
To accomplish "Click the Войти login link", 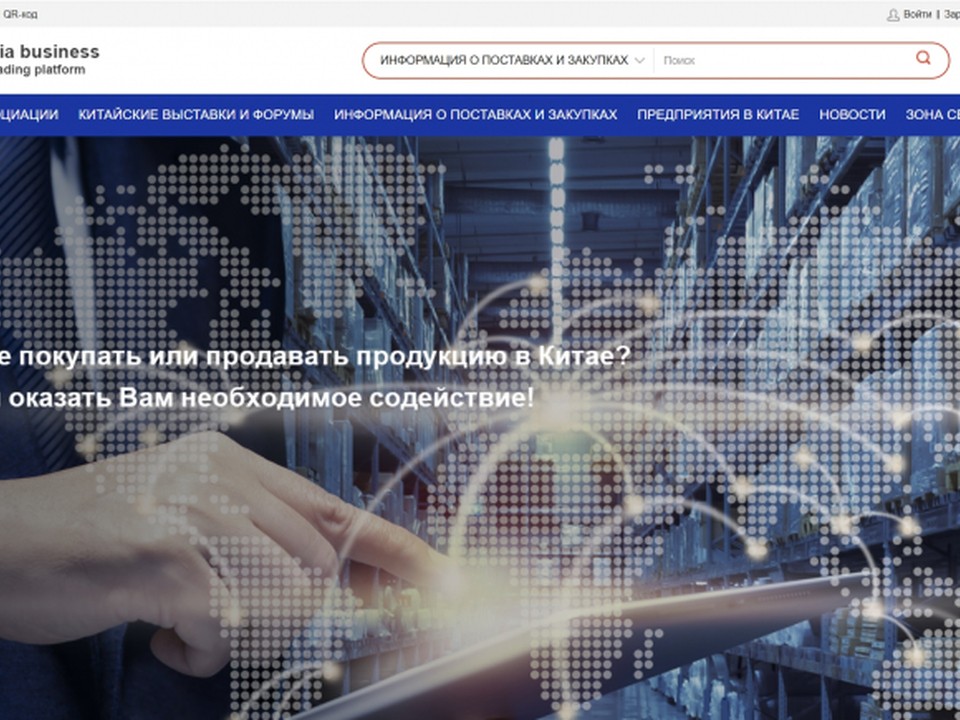I will click(917, 14).
